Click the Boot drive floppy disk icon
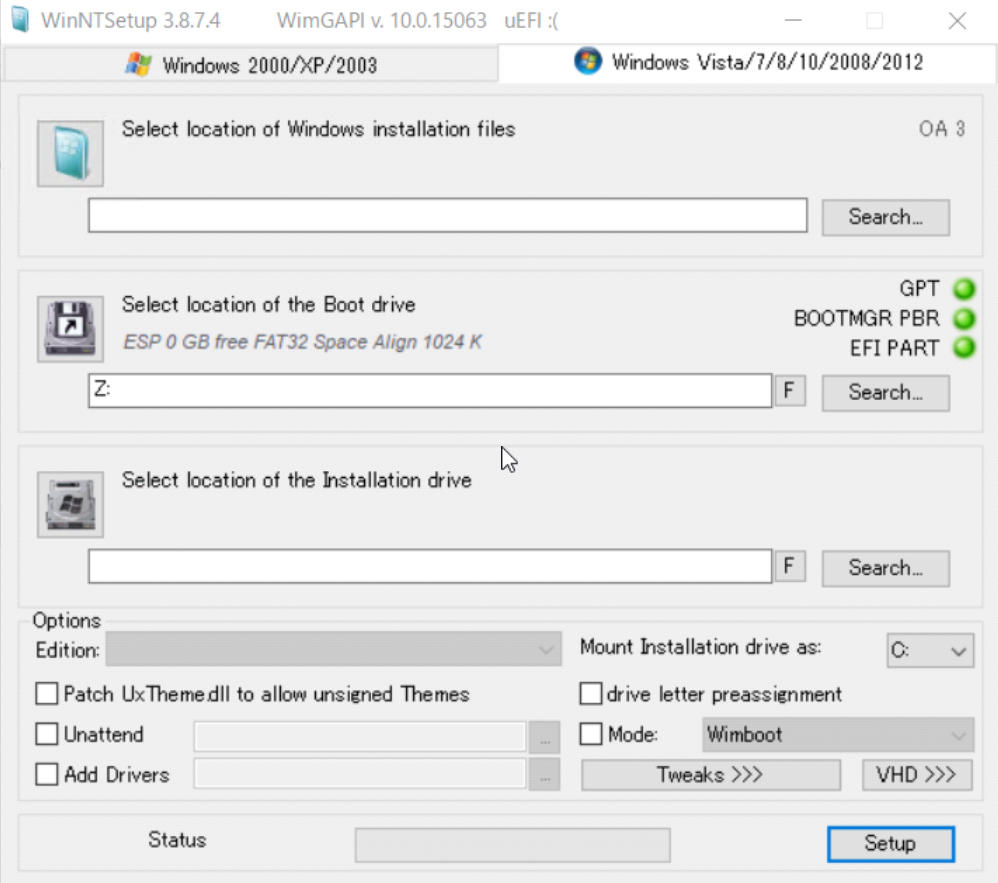This screenshot has width=998, height=883. pyautogui.click(x=70, y=329)
